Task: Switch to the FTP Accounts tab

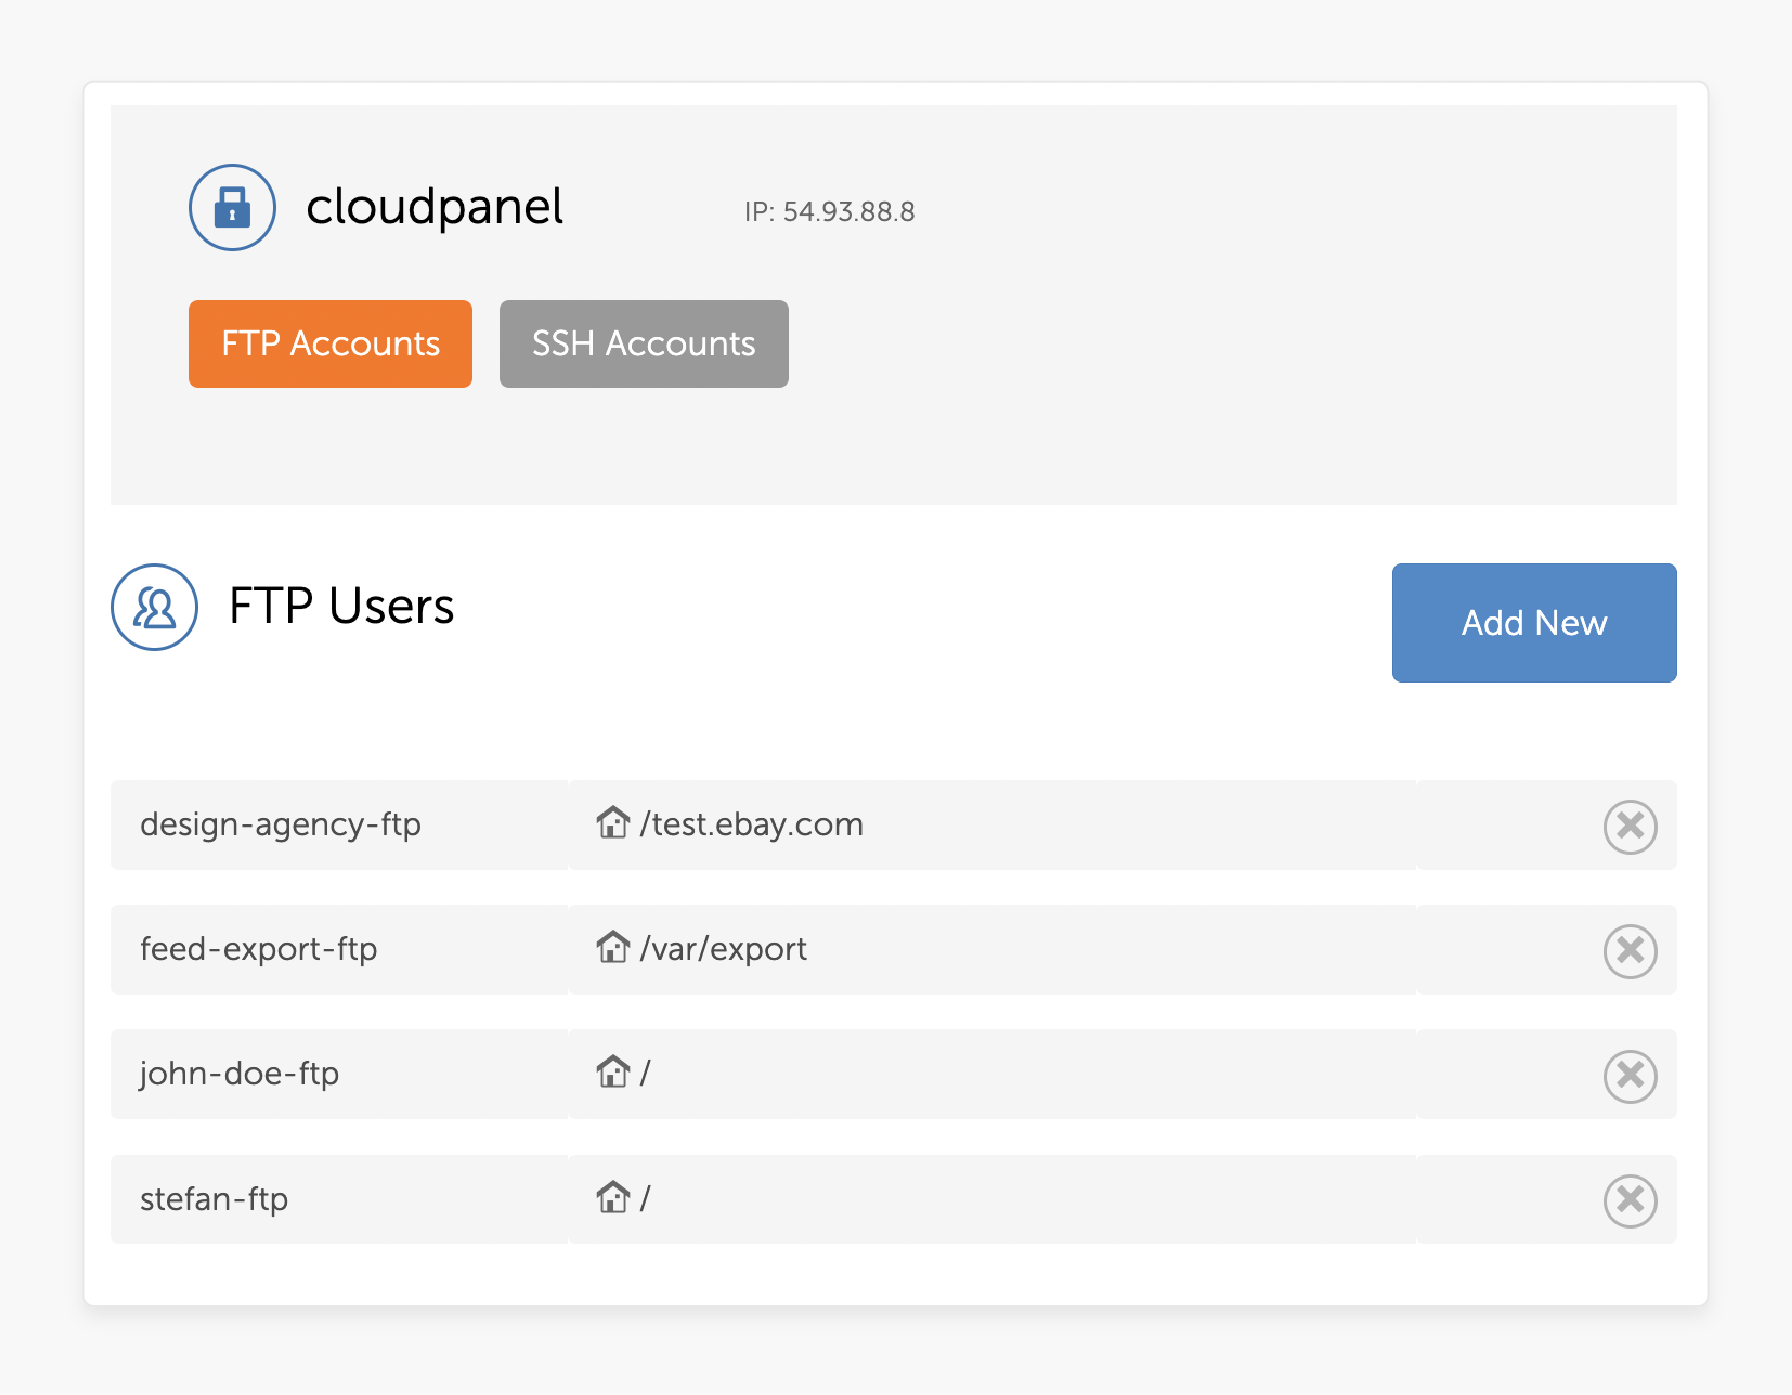Action: click(330, 344)
